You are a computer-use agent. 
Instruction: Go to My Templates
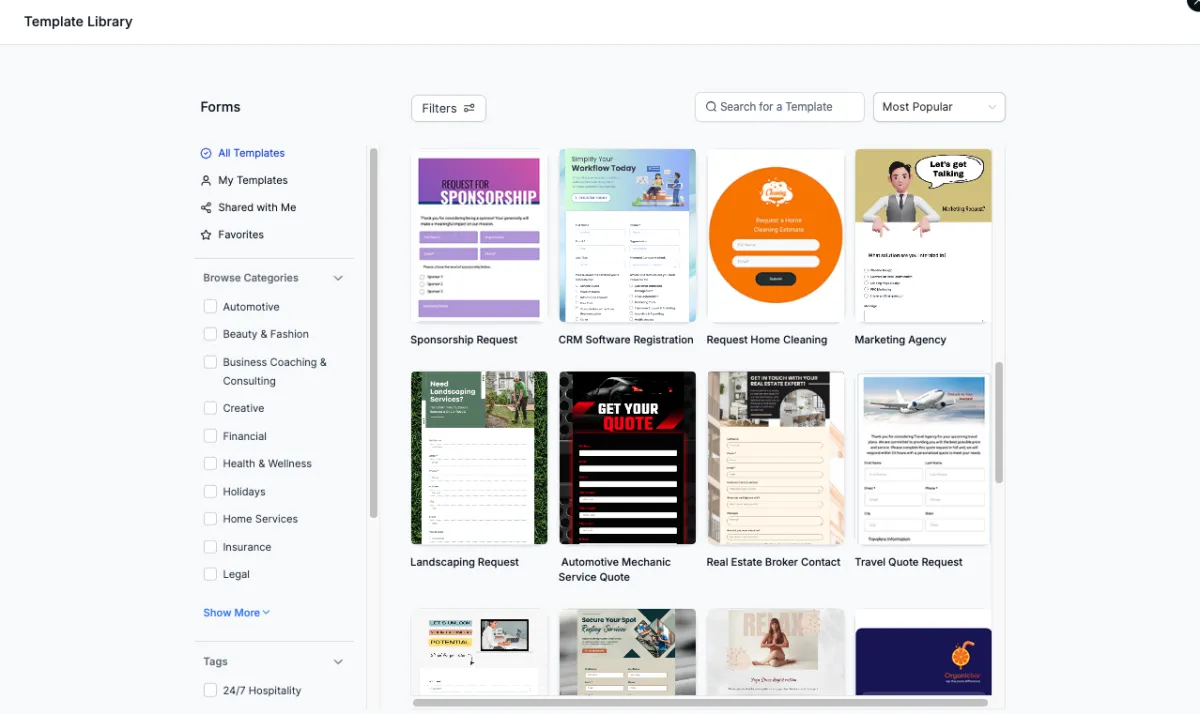(253, 180)
